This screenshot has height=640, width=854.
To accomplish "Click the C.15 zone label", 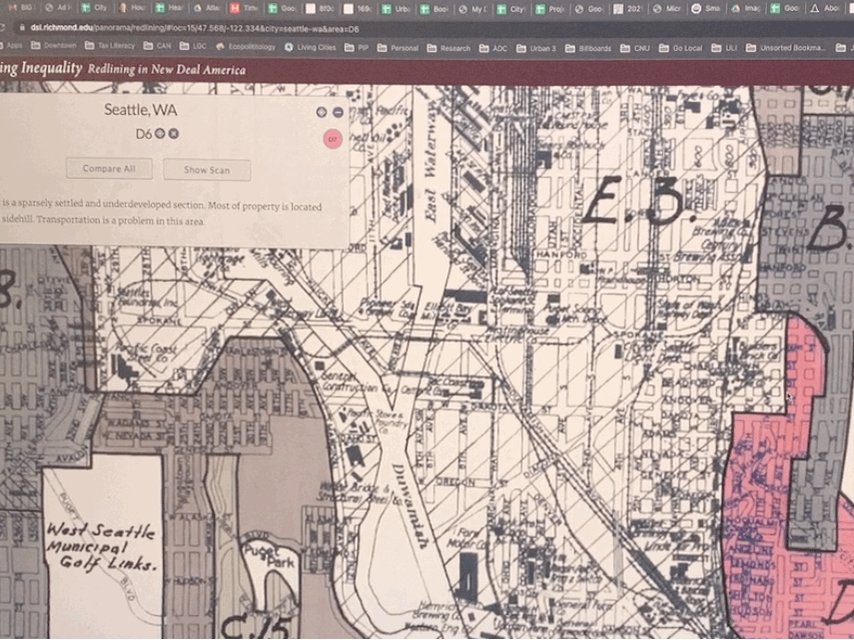I will pos(255,626).
